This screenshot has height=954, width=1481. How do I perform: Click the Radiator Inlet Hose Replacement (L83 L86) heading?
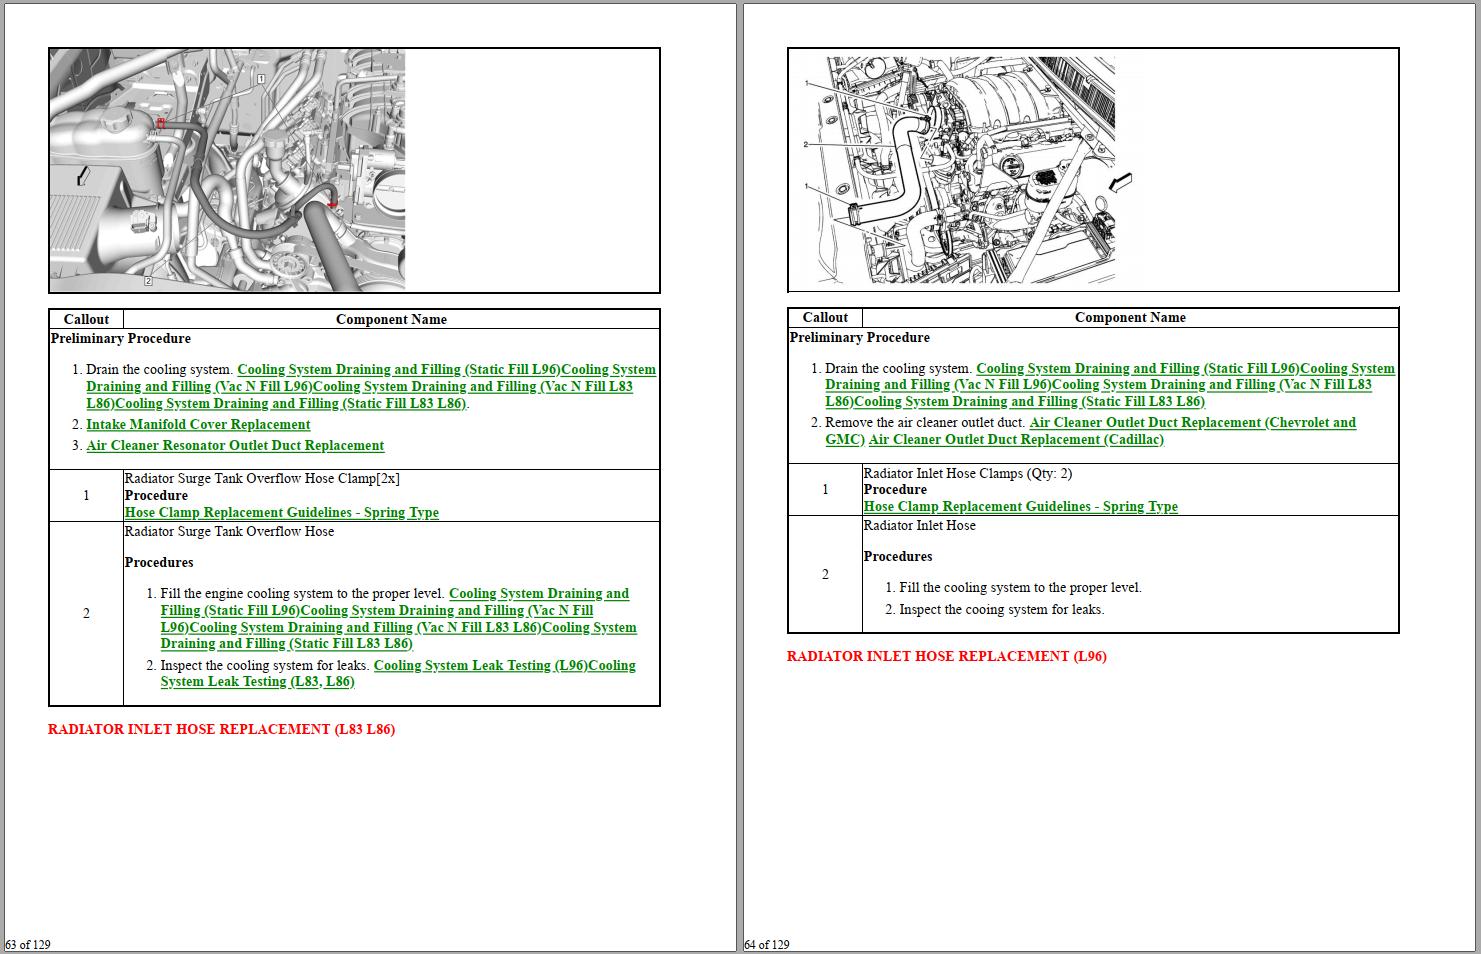221,730
